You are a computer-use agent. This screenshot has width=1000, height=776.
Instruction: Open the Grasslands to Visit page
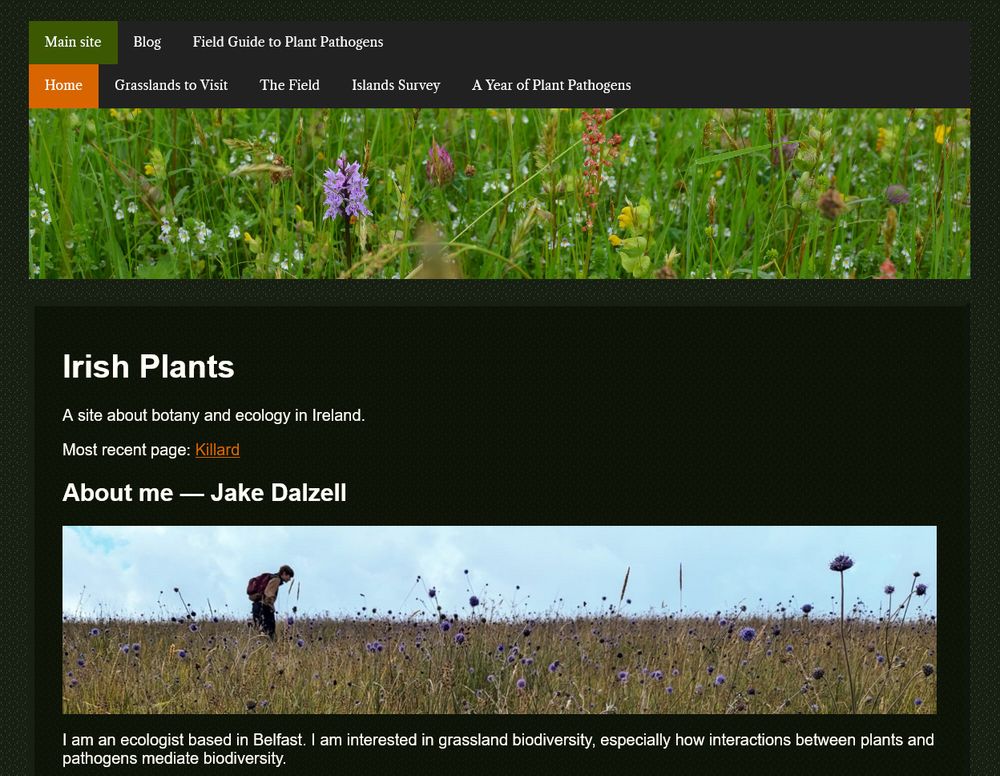click(170, 85)
